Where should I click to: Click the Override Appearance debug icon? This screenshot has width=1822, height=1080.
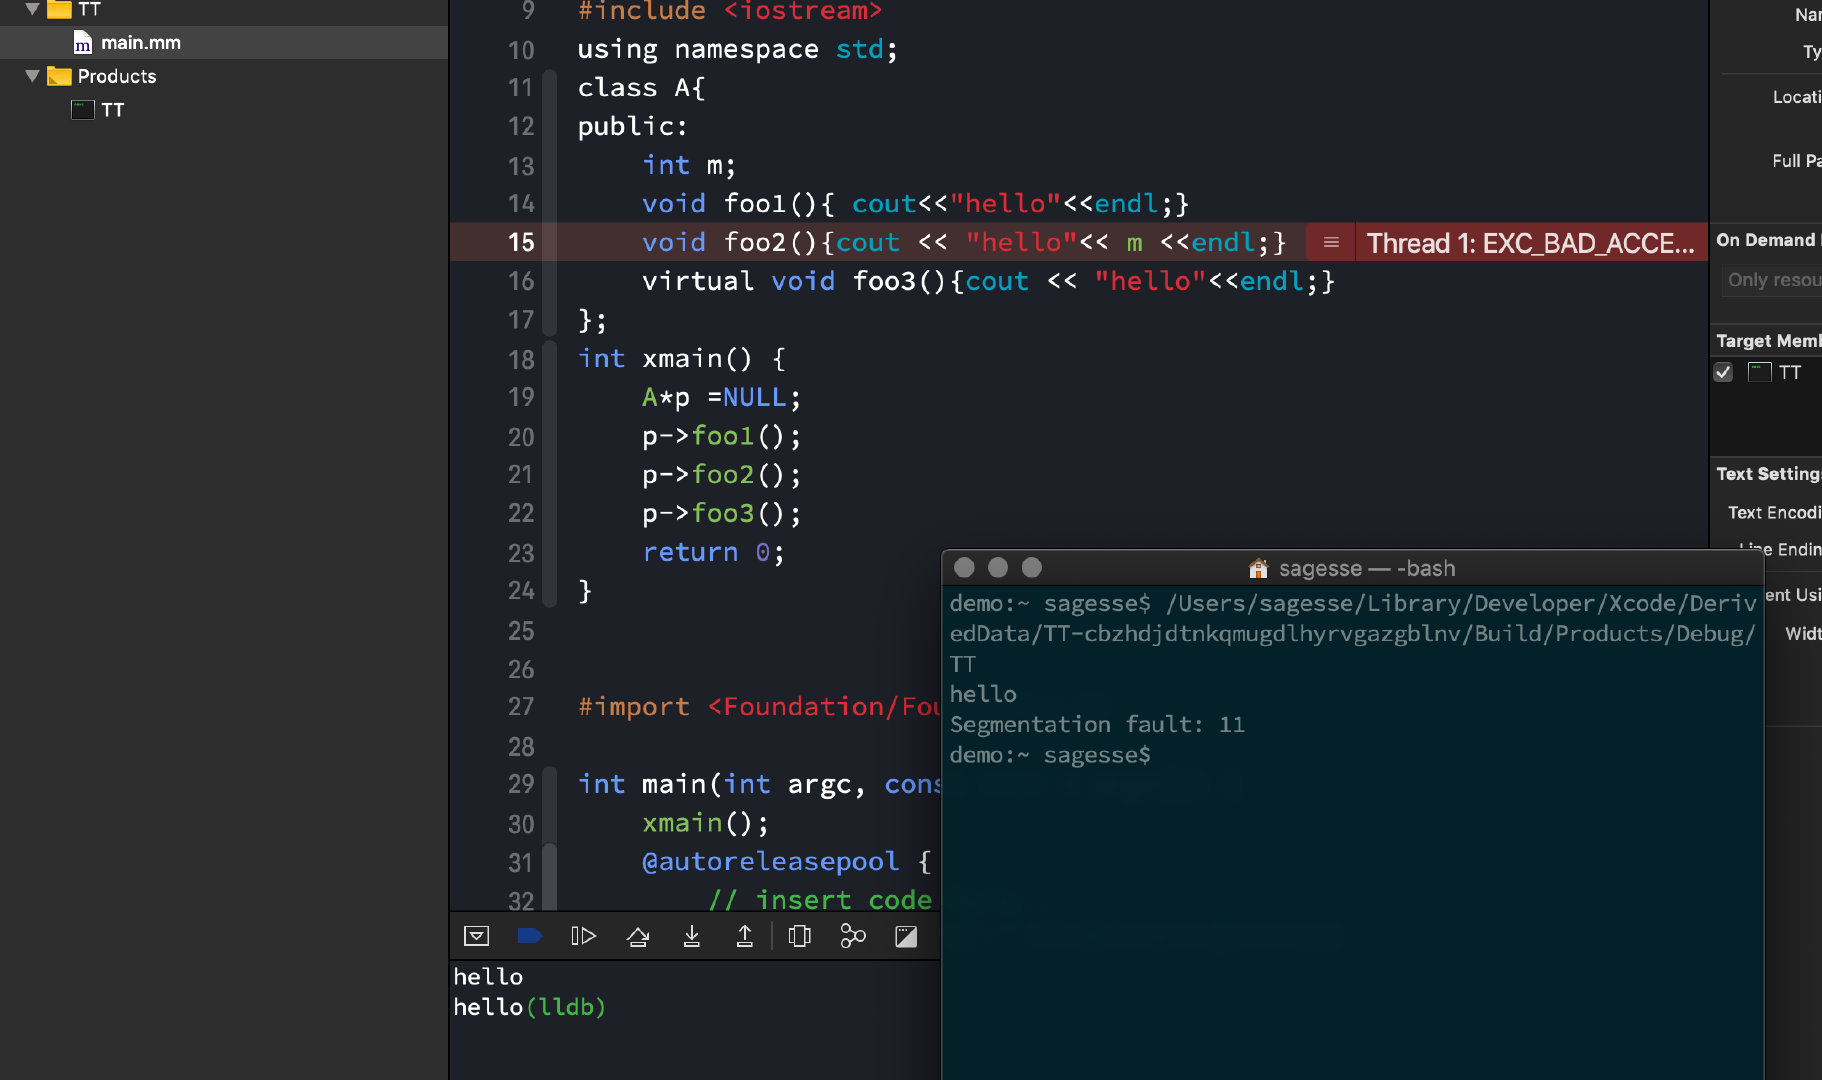point(906,936)
